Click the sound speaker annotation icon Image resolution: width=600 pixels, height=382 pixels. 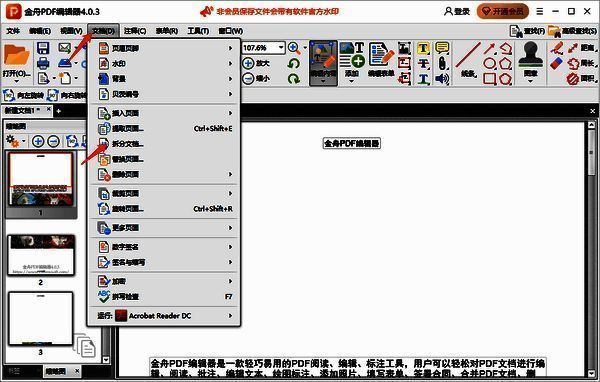442,79
